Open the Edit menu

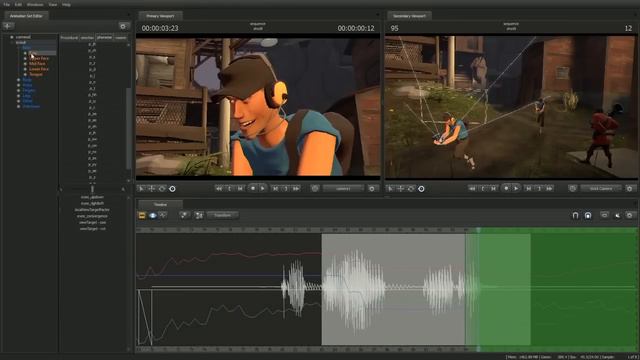(18, 4)
